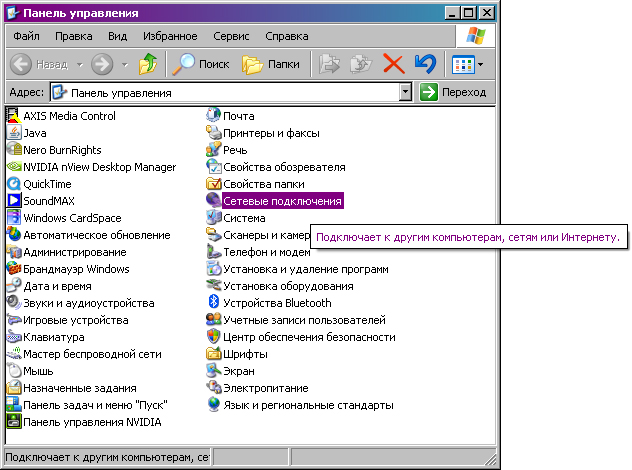Select the Сетевые подключения label

click(282, 201)
